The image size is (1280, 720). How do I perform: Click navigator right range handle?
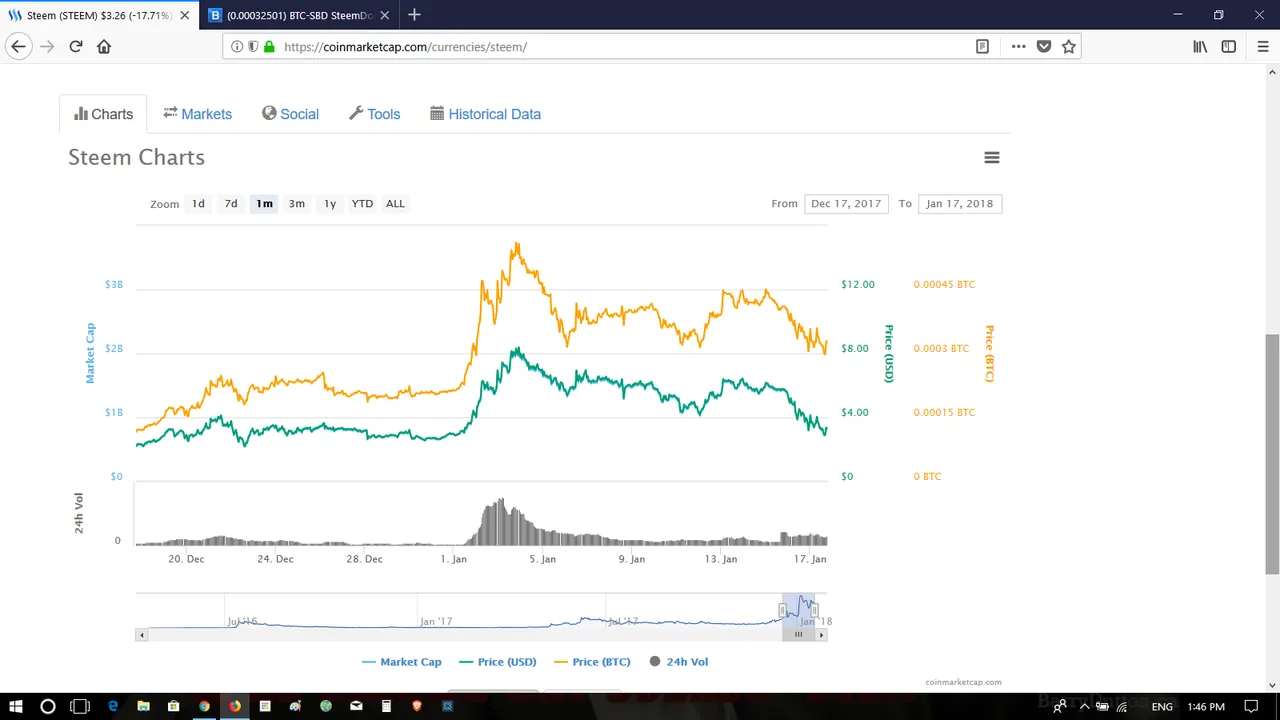coord(815,610)
